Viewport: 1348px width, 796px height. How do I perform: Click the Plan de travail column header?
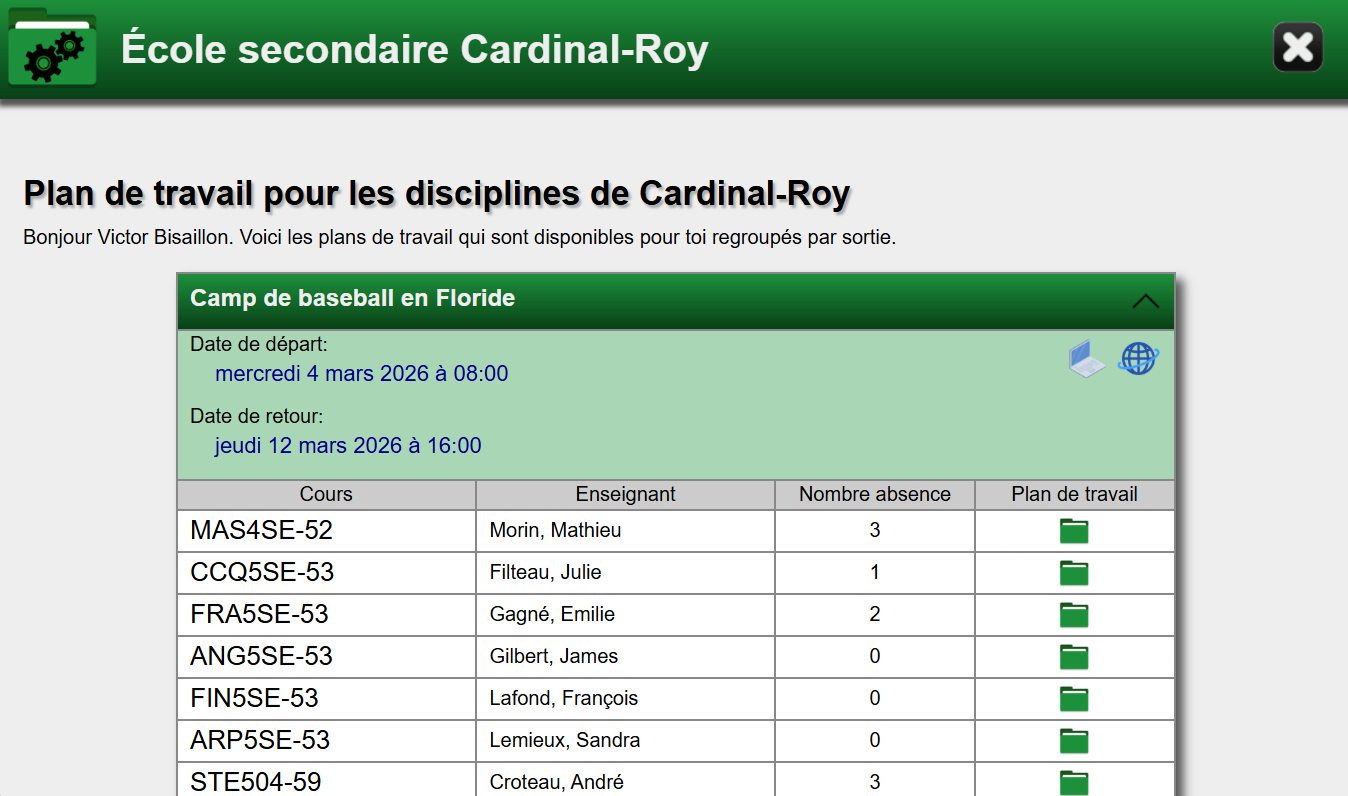point(1074,494)
